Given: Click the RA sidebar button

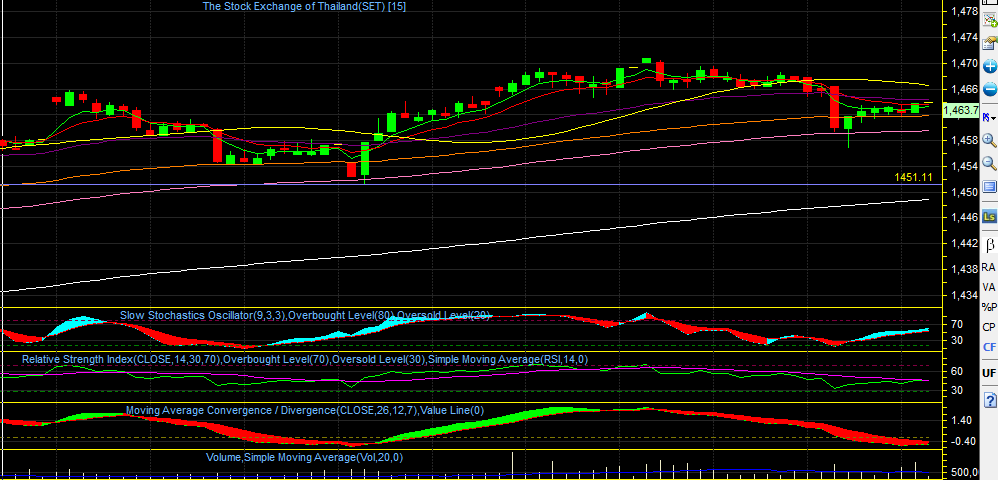Looking at the screenshot, I should click(x=988, y=267).
